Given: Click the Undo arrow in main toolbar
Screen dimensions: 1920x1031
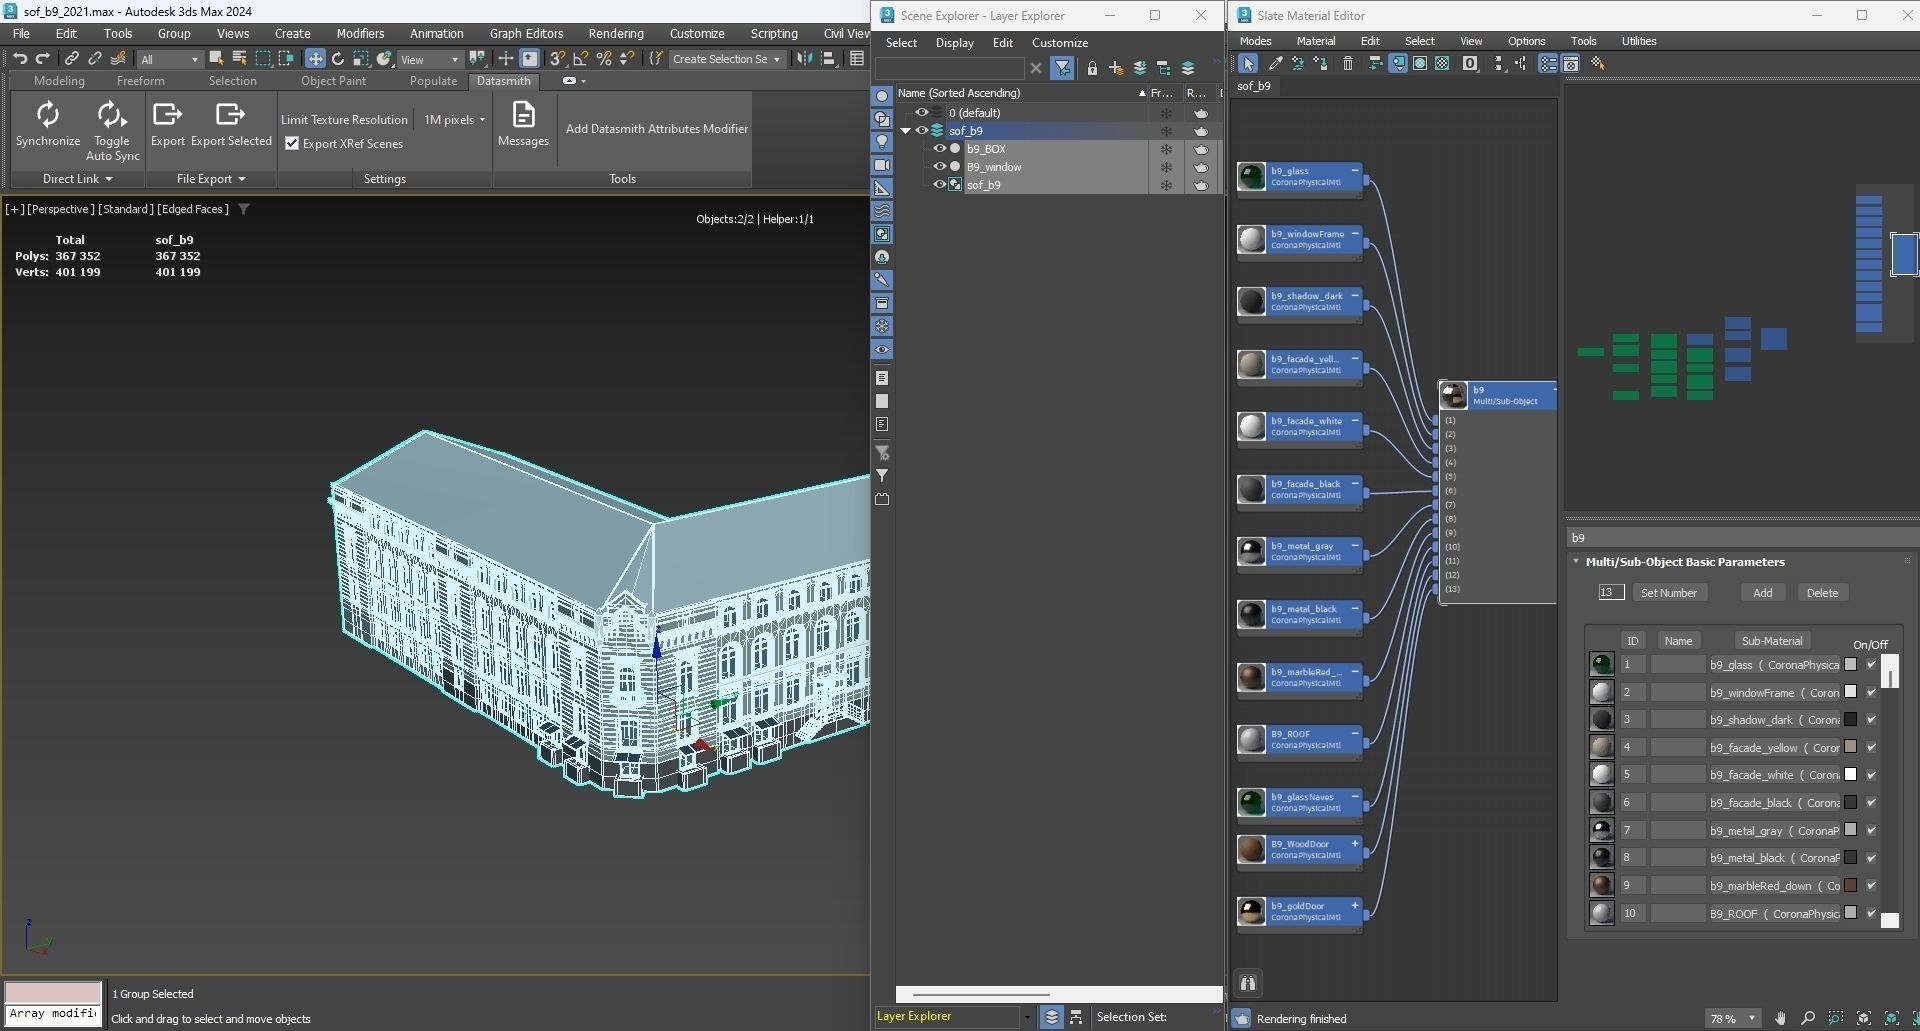Looking at the screenshot, I should [20, 59].
